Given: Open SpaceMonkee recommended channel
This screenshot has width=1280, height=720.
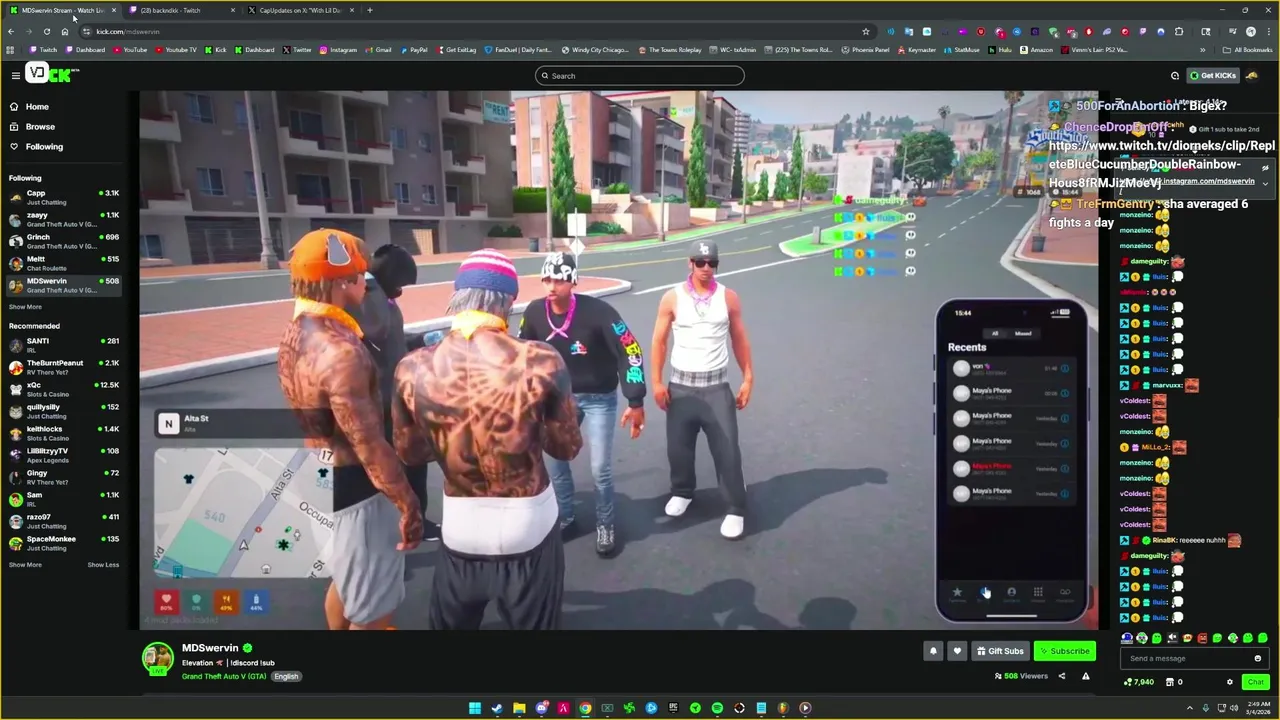Looking at the screenshot, I should (x=64, y=543).
